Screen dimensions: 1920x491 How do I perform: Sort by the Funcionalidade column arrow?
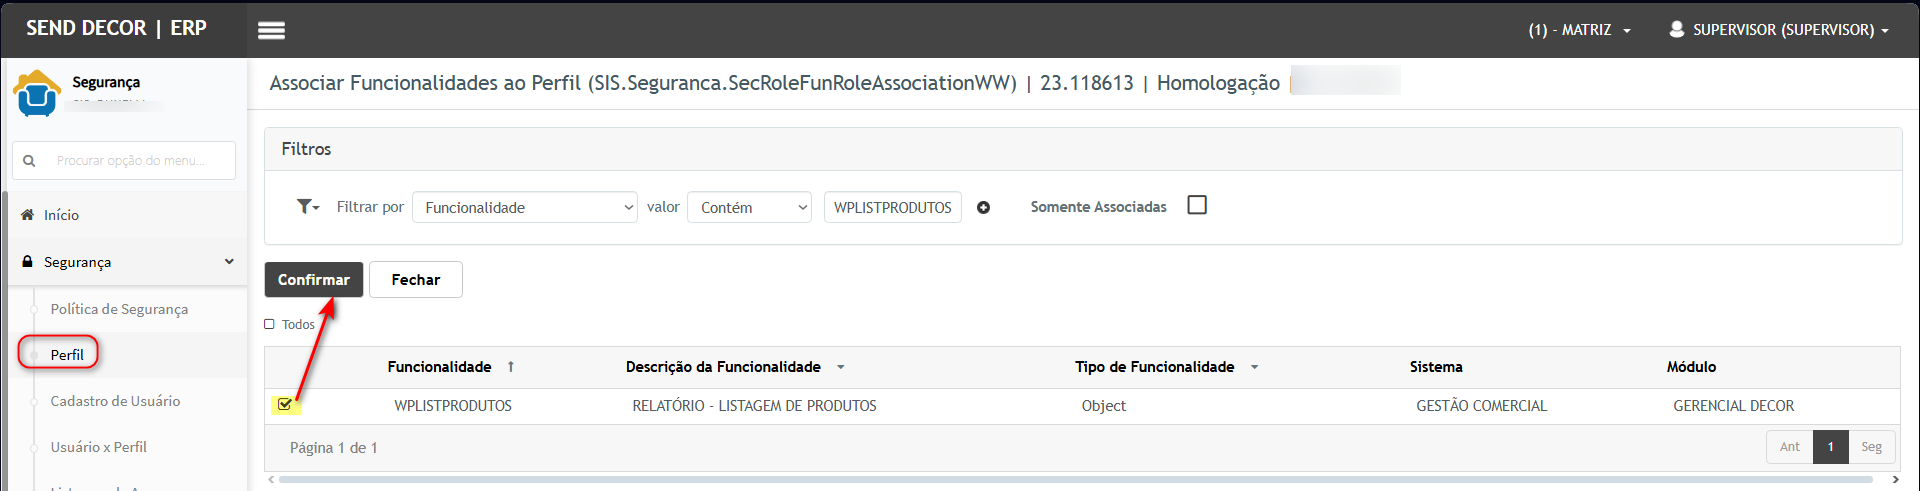pos(511,367)
